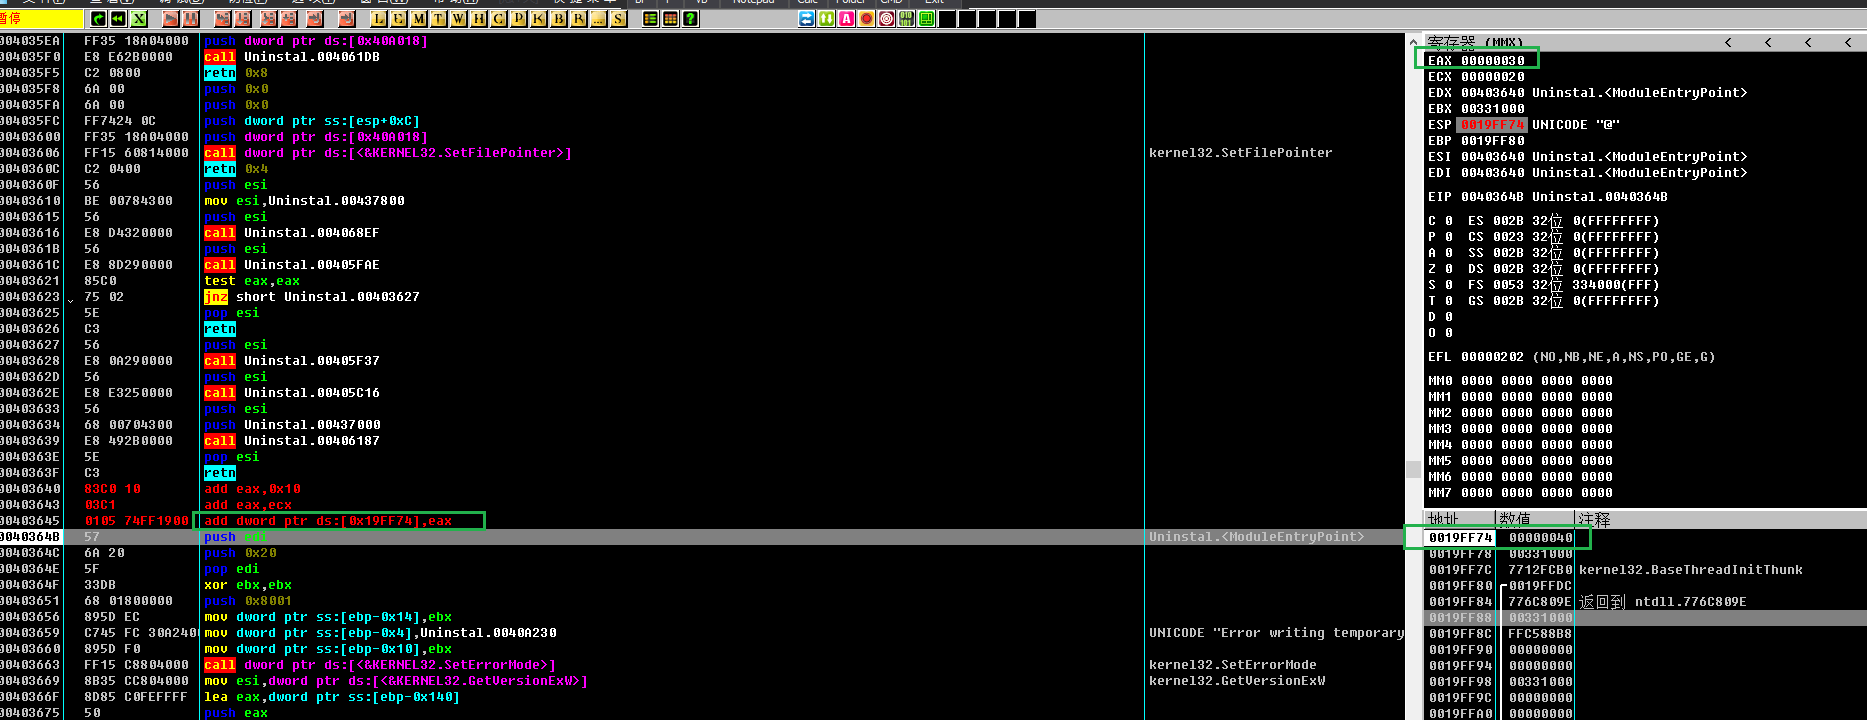This screenshot has width=1867, height=720.
Task: Click the Z flag value in registers
Action: coord(1449,269)
